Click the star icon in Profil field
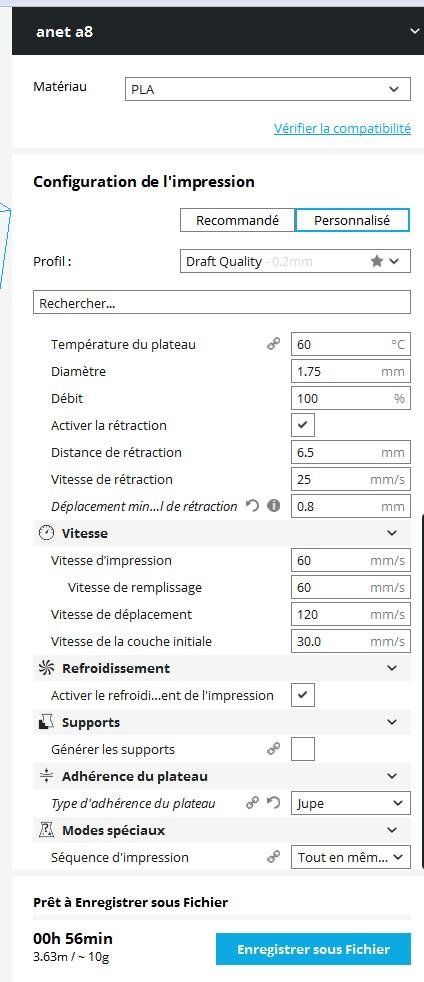The width and height of the screenshot is (424, 982). (x=376, y=261)
